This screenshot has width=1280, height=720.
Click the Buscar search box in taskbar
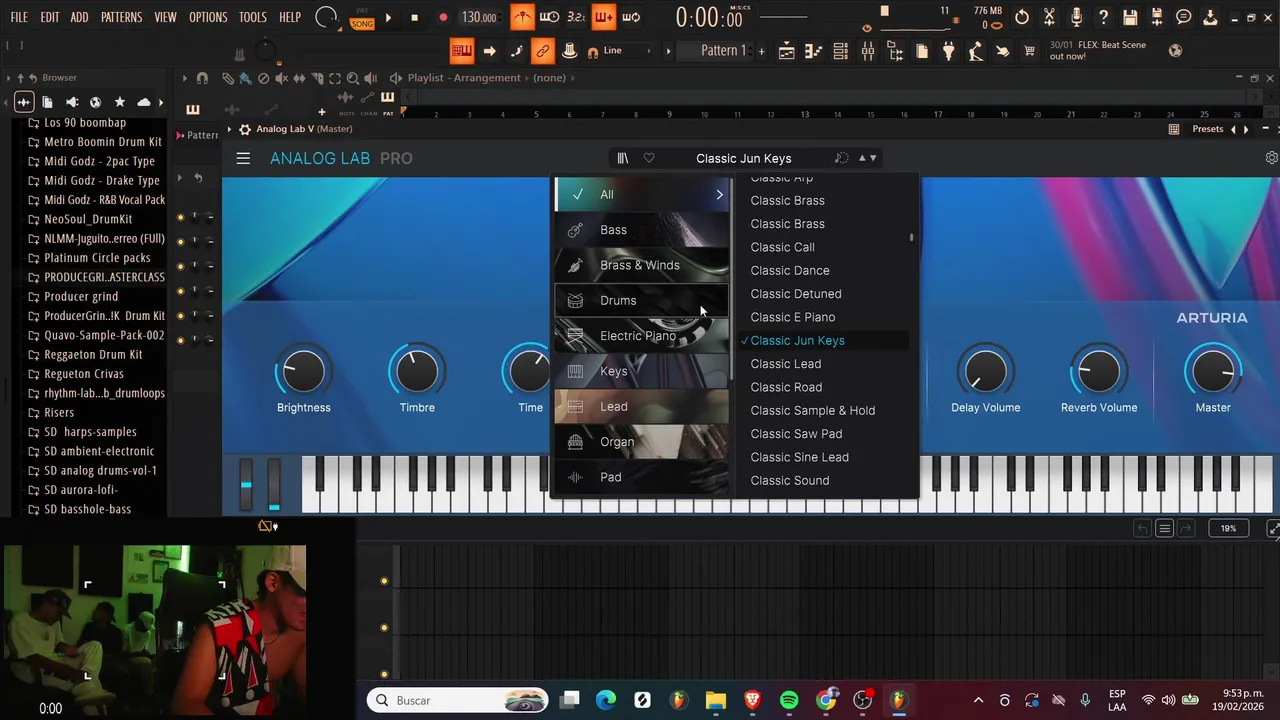[x=458, y=700]
